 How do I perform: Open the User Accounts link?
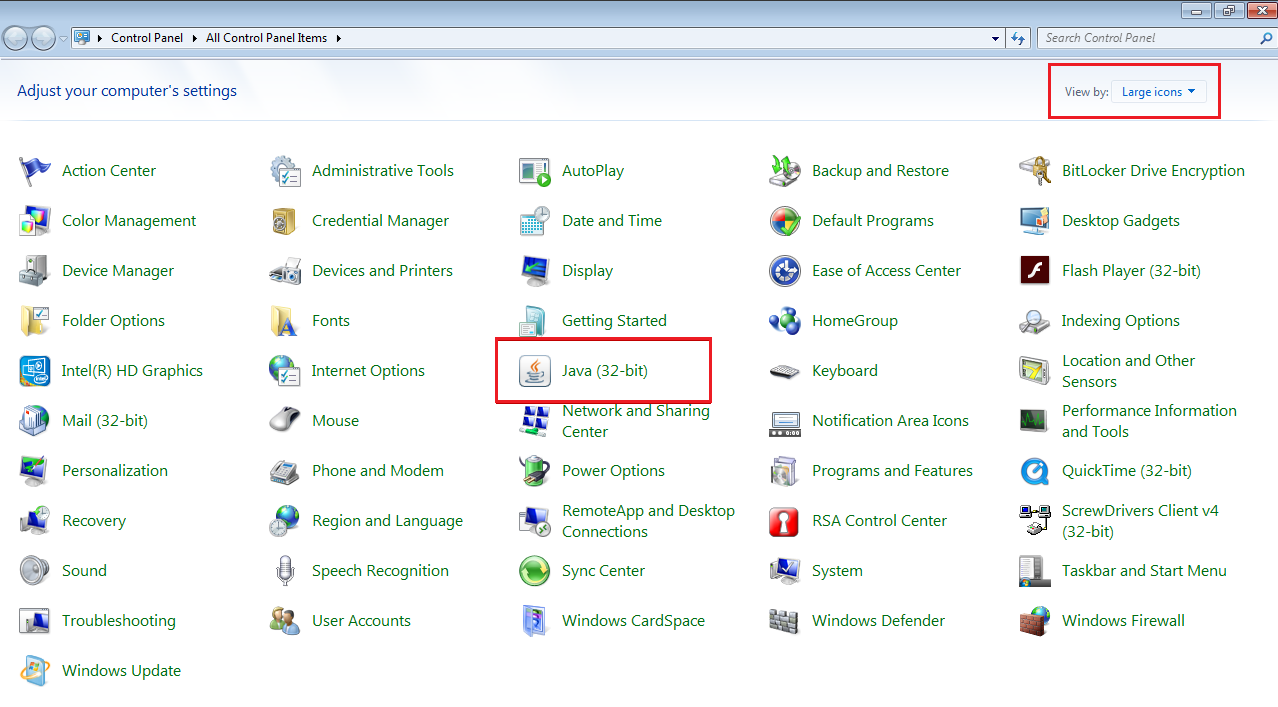[x=361, y=621]
